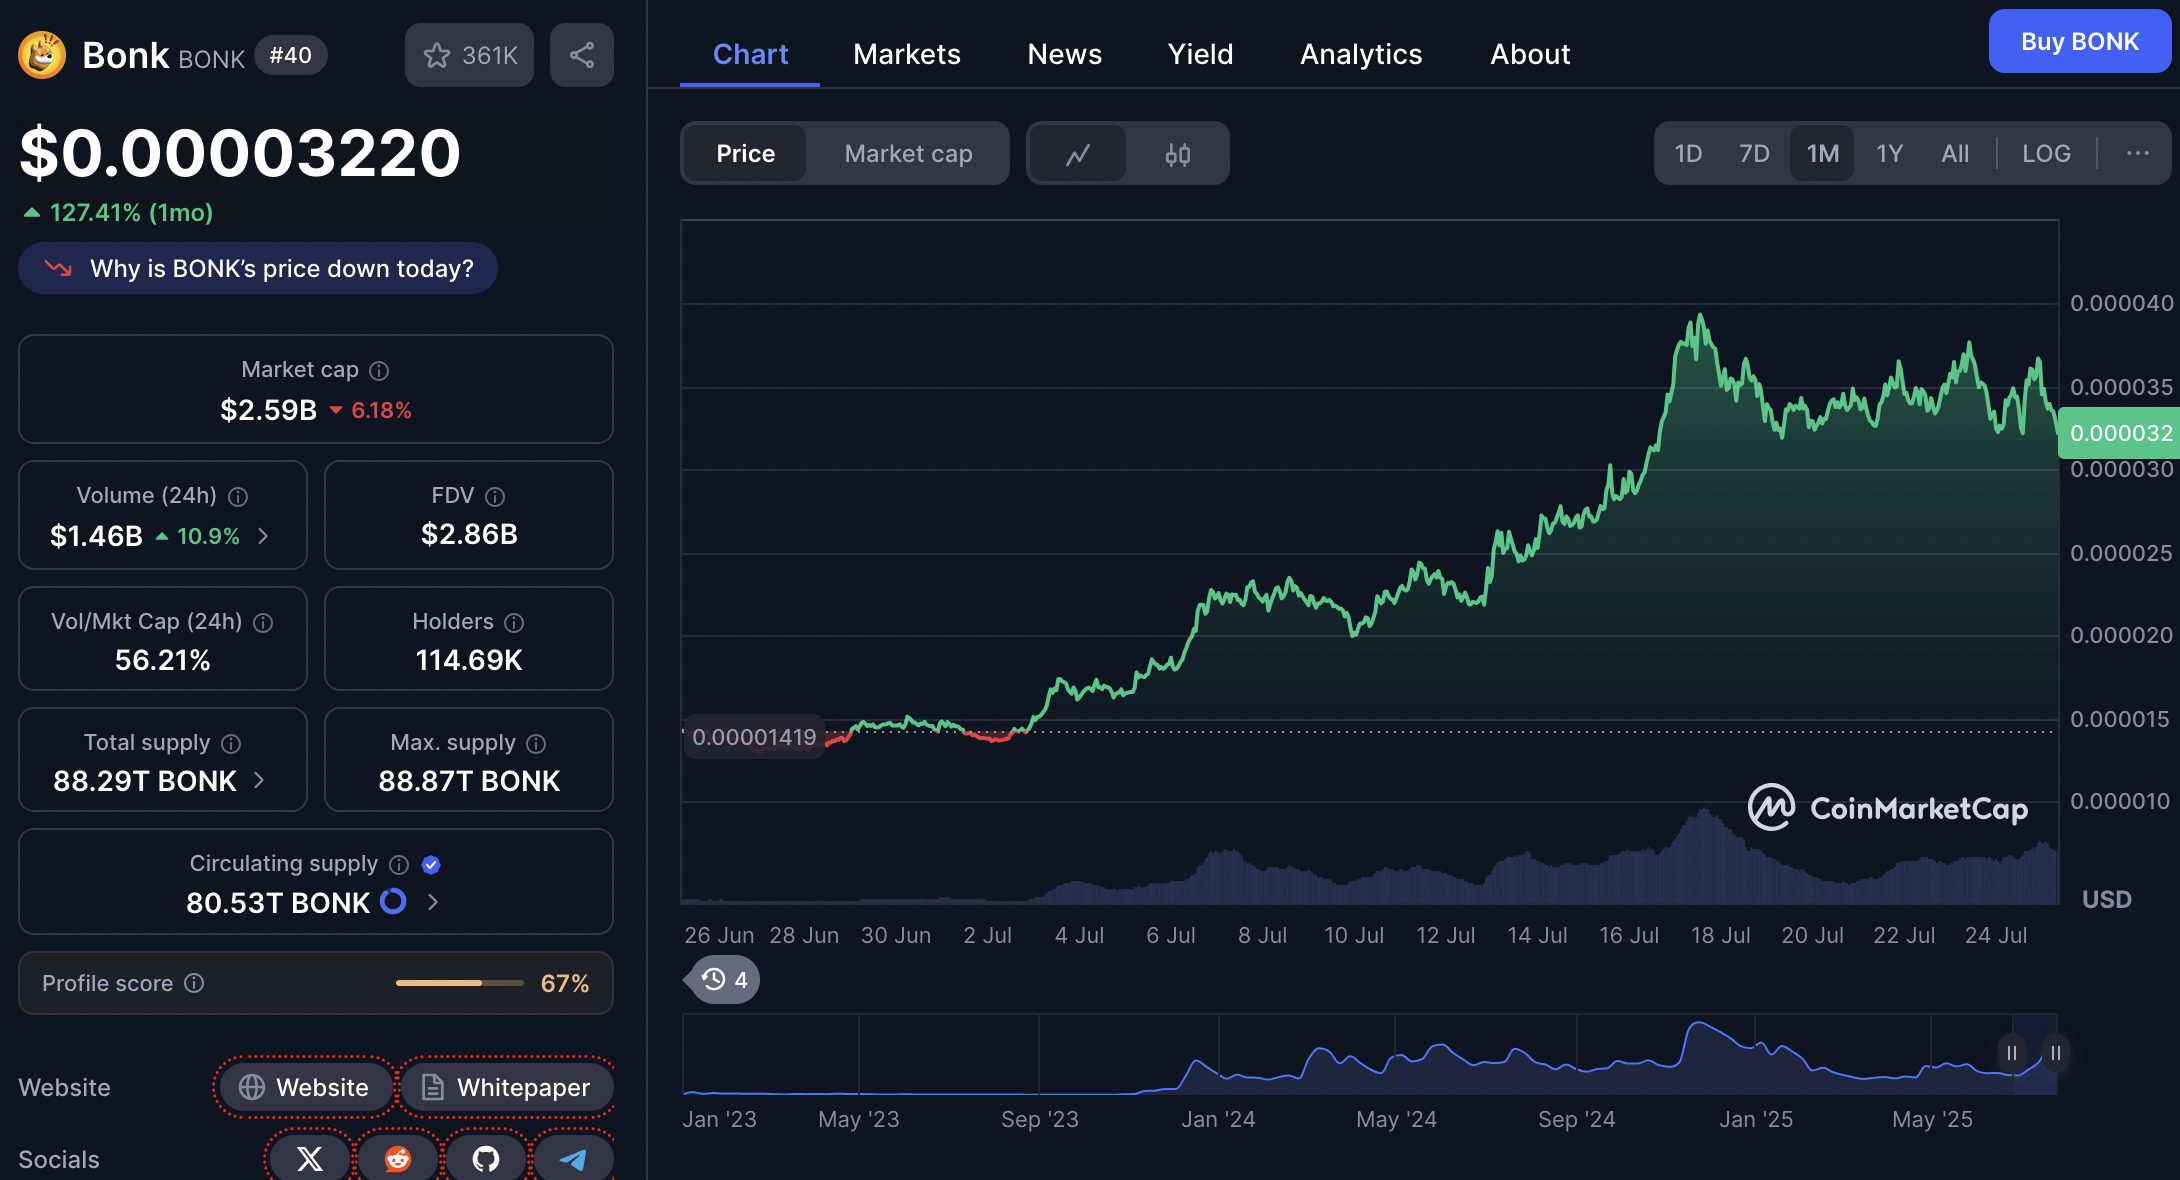Click Holders info icon

(x=514, y=623)
